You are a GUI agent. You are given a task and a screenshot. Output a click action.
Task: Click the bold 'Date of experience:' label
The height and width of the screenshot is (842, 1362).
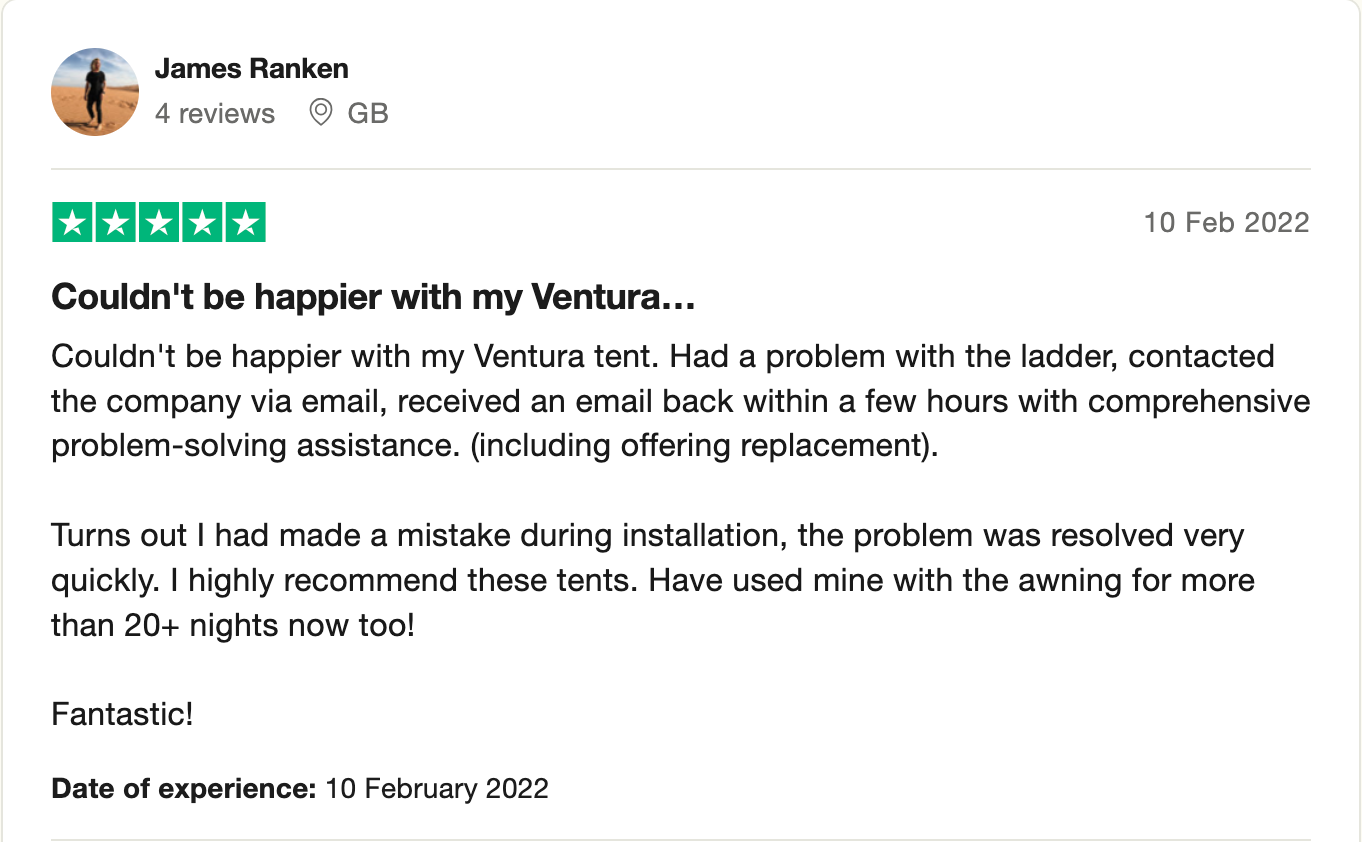(x=183, y=788)
